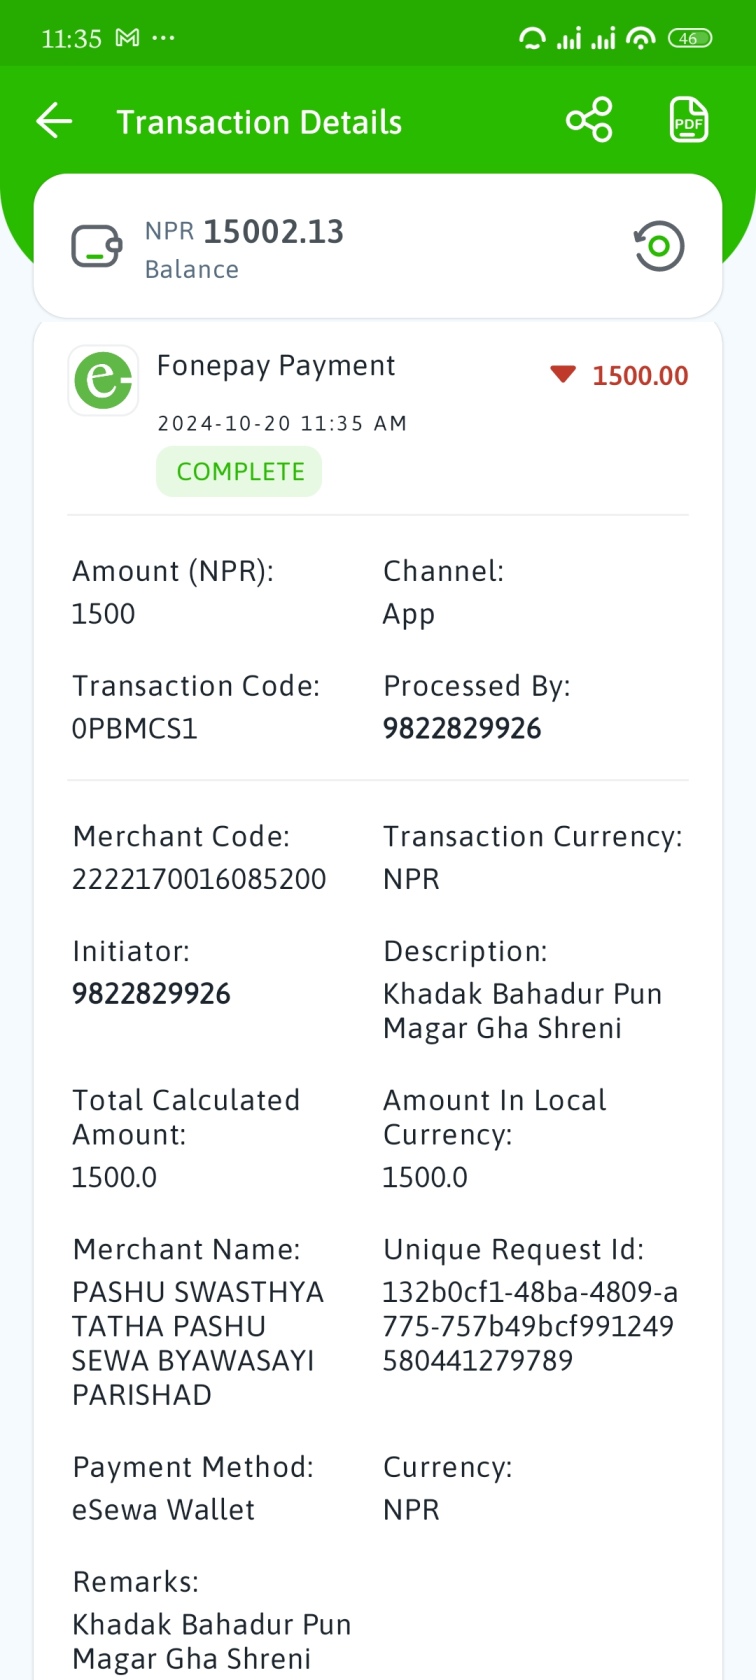Tap the COMPLETE status badge

click(x=239, y=471)
